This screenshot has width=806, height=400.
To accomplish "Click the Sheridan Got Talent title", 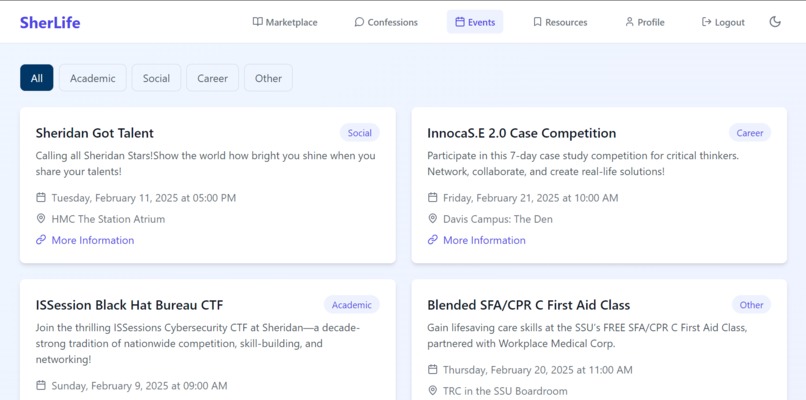I will coord(95,133).
